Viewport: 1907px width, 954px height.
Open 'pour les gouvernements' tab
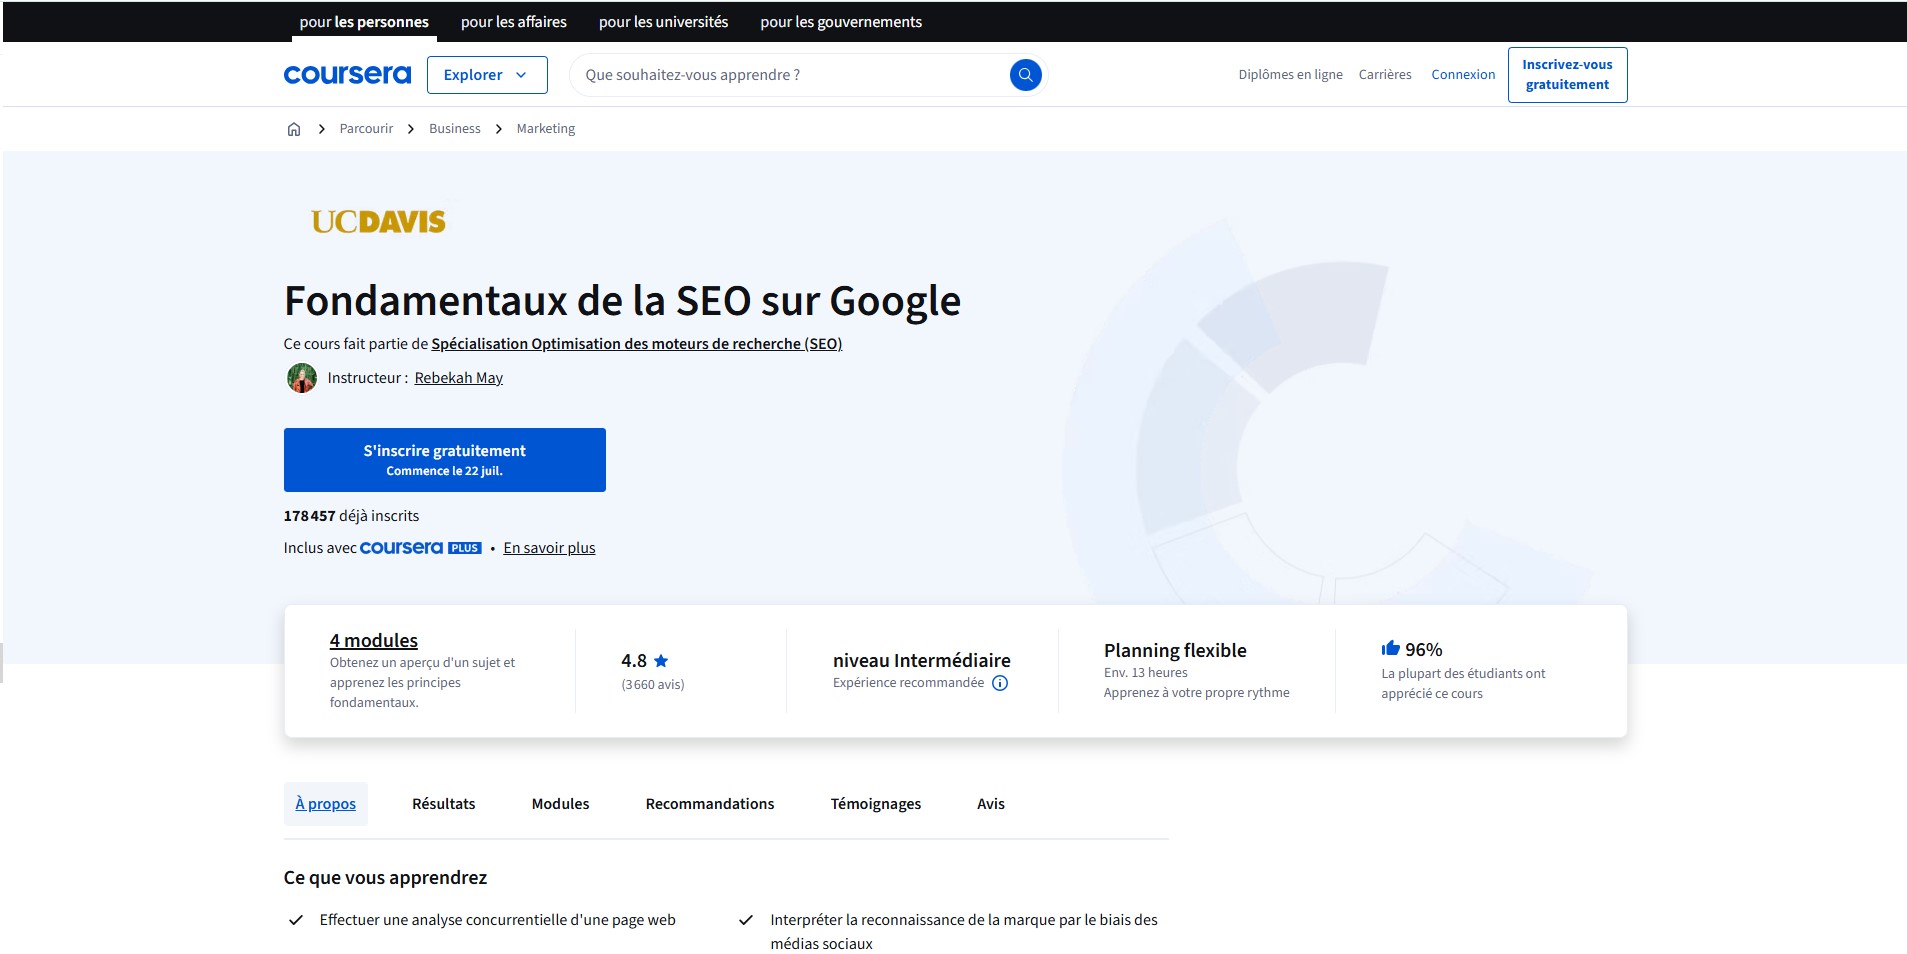click(841, 22)
